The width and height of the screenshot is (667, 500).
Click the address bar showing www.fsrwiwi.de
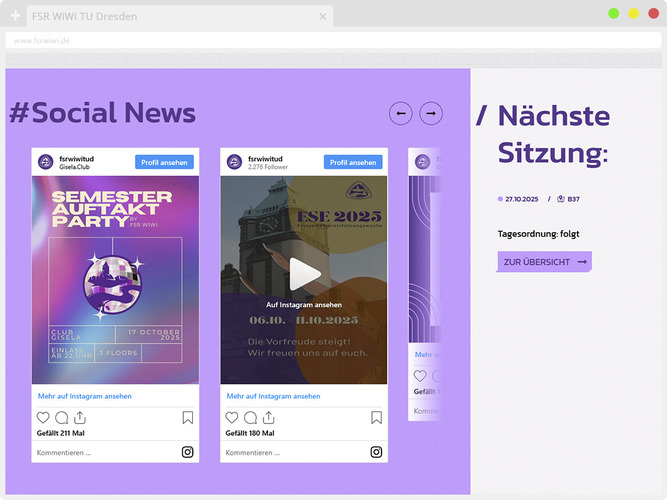pos(300,41)
